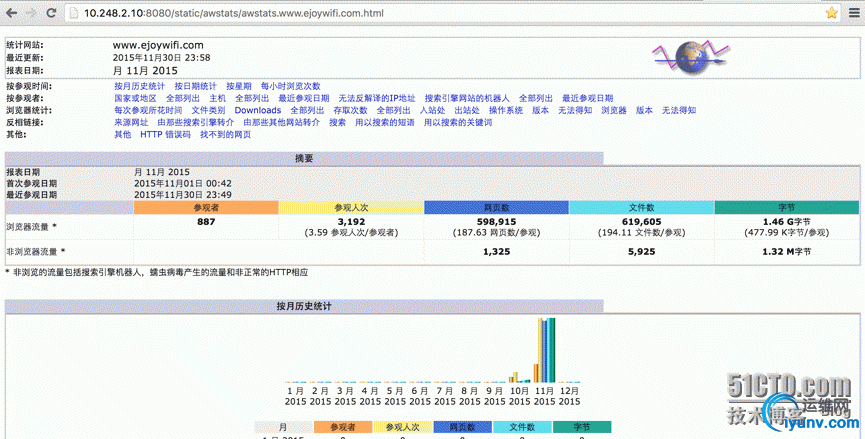
Task: Click 全部列出 link right after Downloads
Action: click(307, 110)
